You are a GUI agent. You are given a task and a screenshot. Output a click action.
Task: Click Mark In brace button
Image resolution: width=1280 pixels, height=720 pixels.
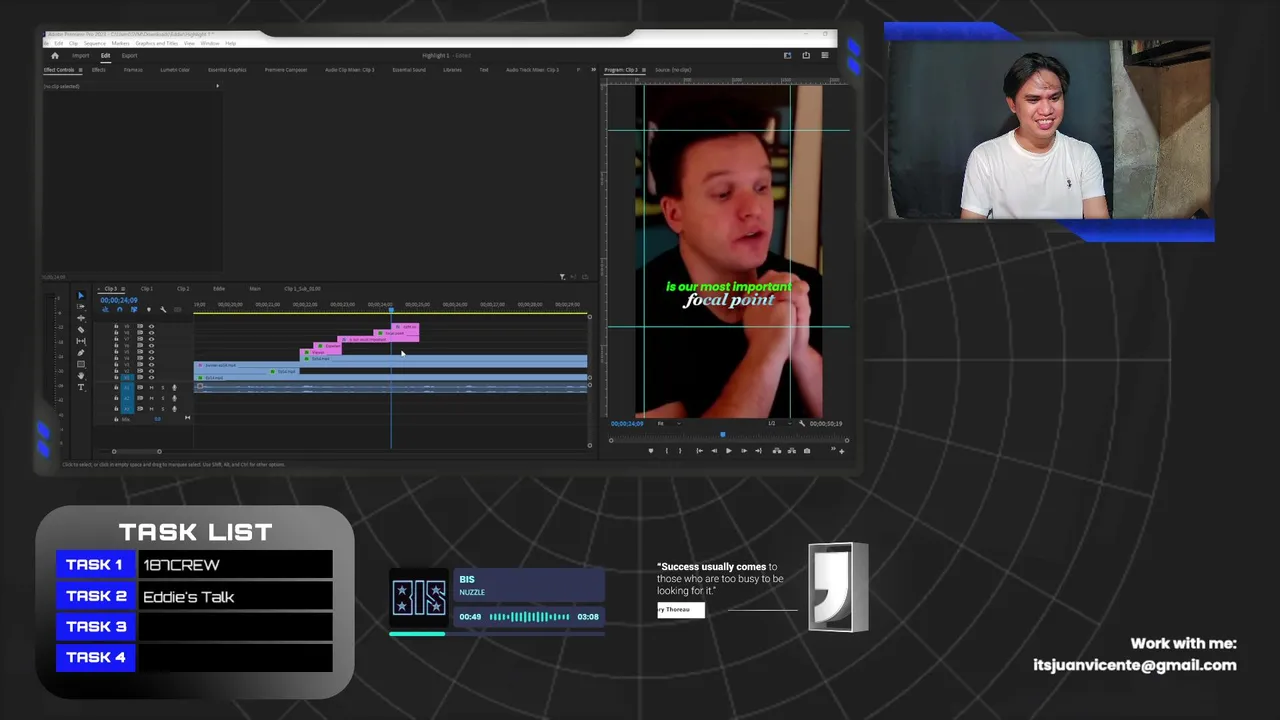point(667,451)
